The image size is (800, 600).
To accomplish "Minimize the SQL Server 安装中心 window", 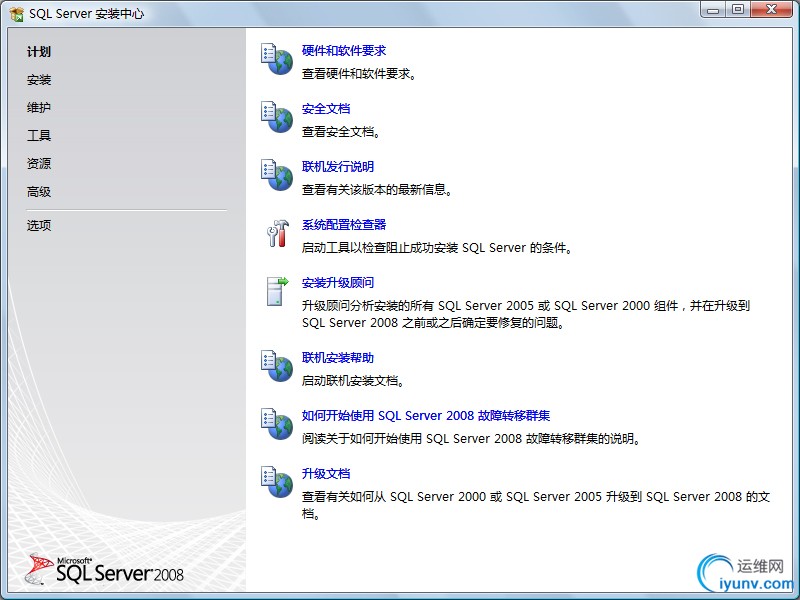I will click(x=713, y=10).
